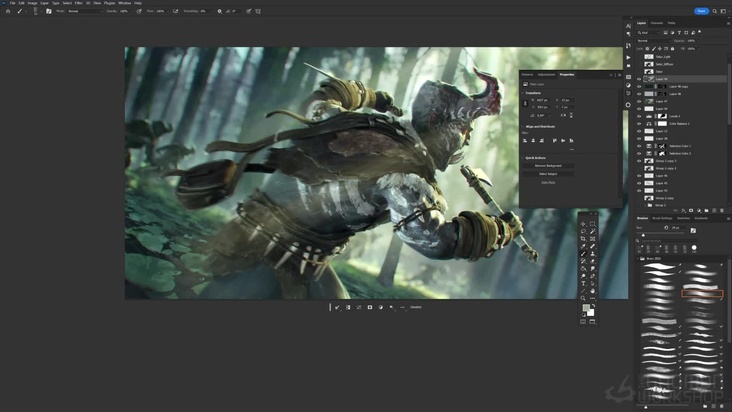Image resolution: width=732 pixels, height=412 pixels.
Task: Switch to the Channels tab
Action: coord(657,23)
